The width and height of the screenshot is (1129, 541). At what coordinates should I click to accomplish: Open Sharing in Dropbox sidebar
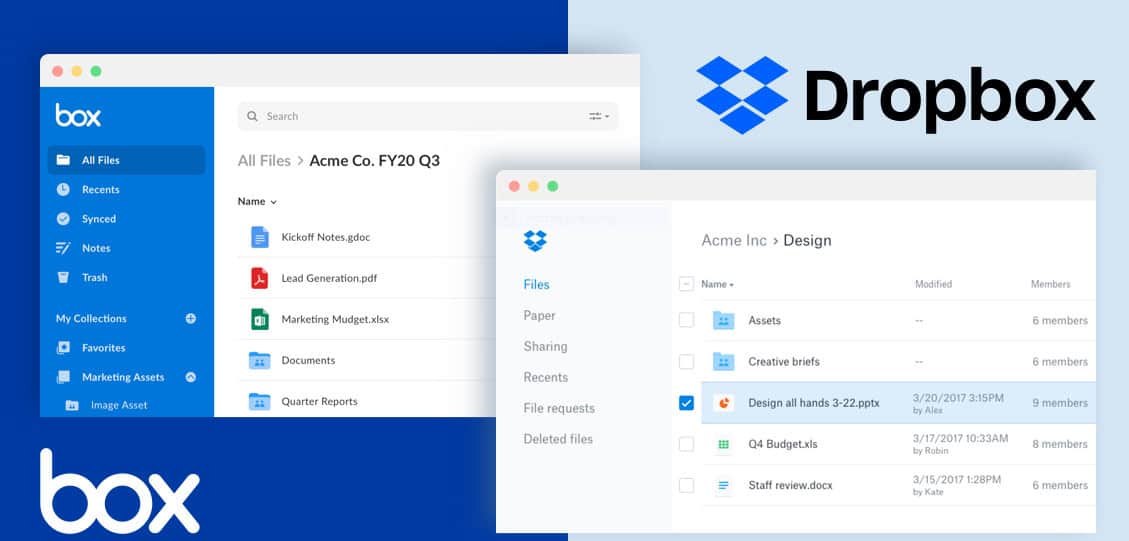(x=545, y=346)
